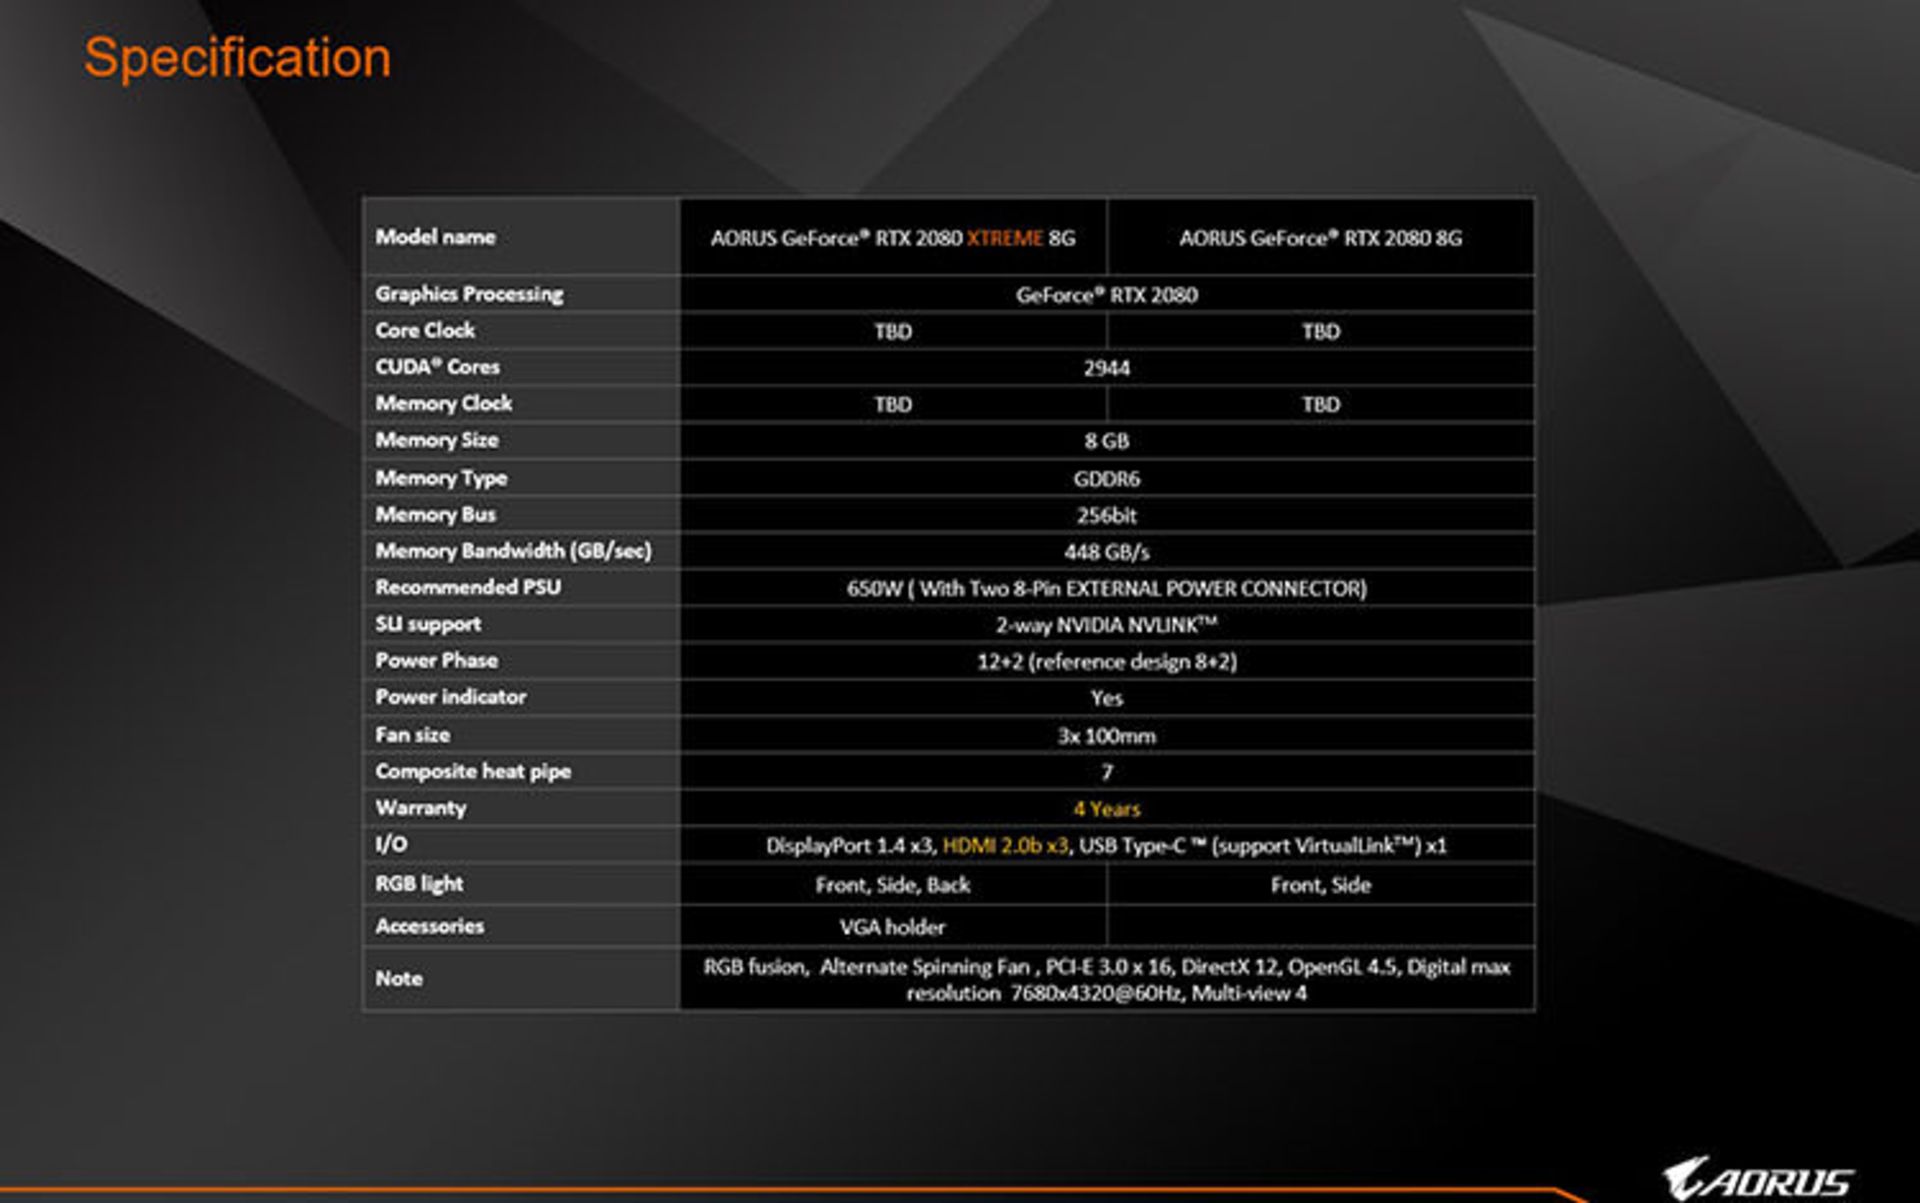The image size is (1920, 1203).
Task: Click the '7' heat pipe value
Action: click(1106, 772)
